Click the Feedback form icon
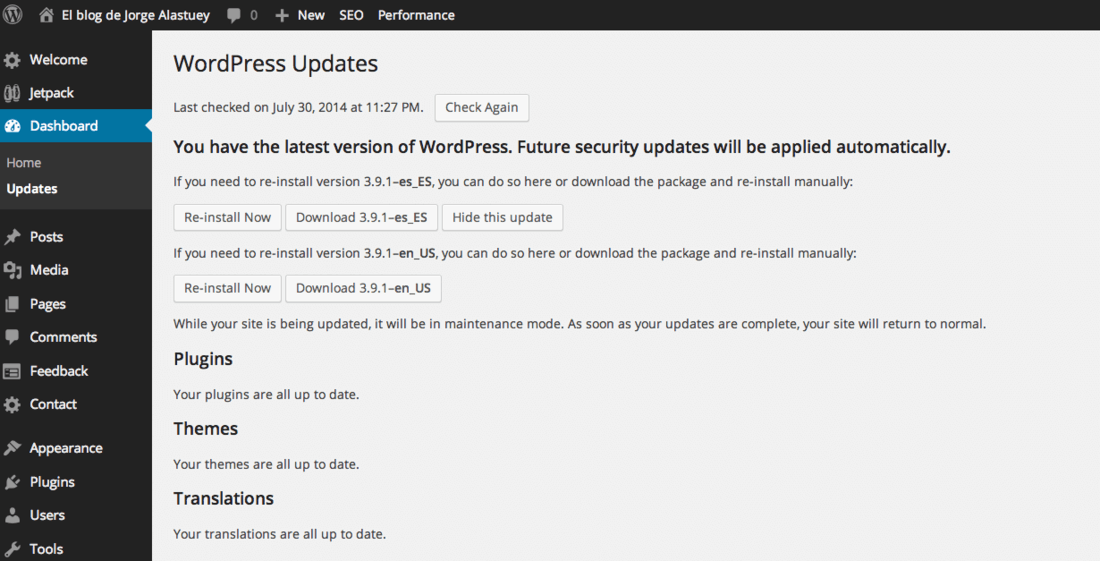Viewport: 1100px width, 561px height. (12, 371)
